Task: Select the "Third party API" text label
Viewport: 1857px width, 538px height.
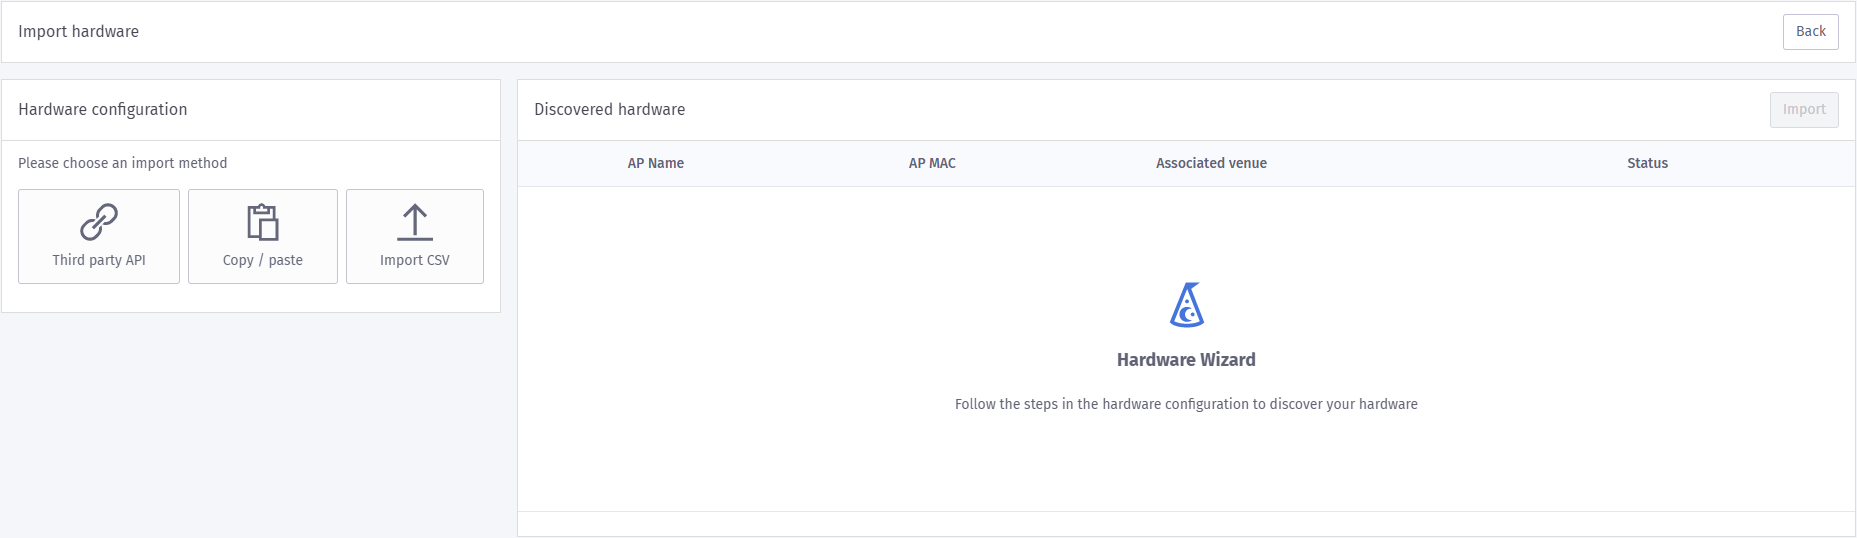Action: [99, 260]
